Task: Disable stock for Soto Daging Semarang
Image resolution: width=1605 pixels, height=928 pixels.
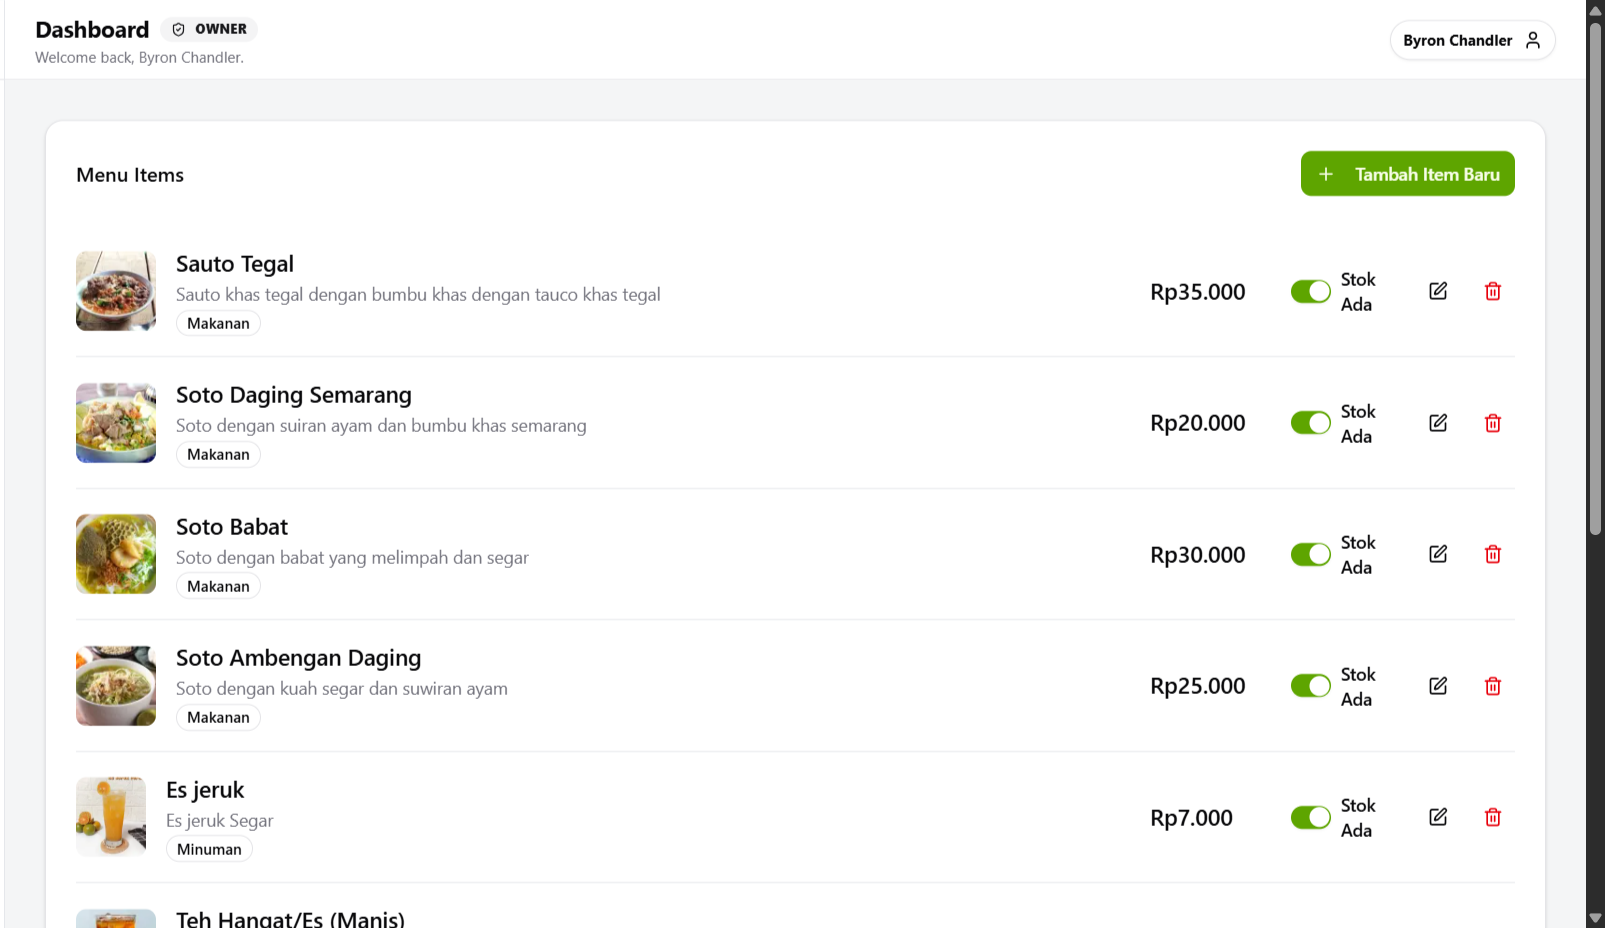Action: point(1310,423)
